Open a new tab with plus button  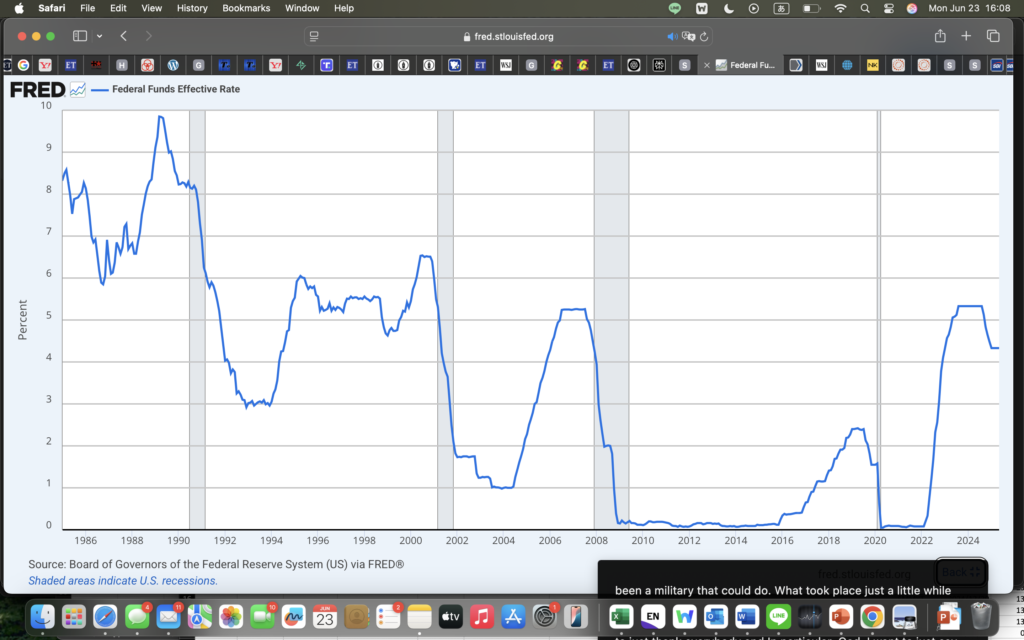click(x=966, y=36)
